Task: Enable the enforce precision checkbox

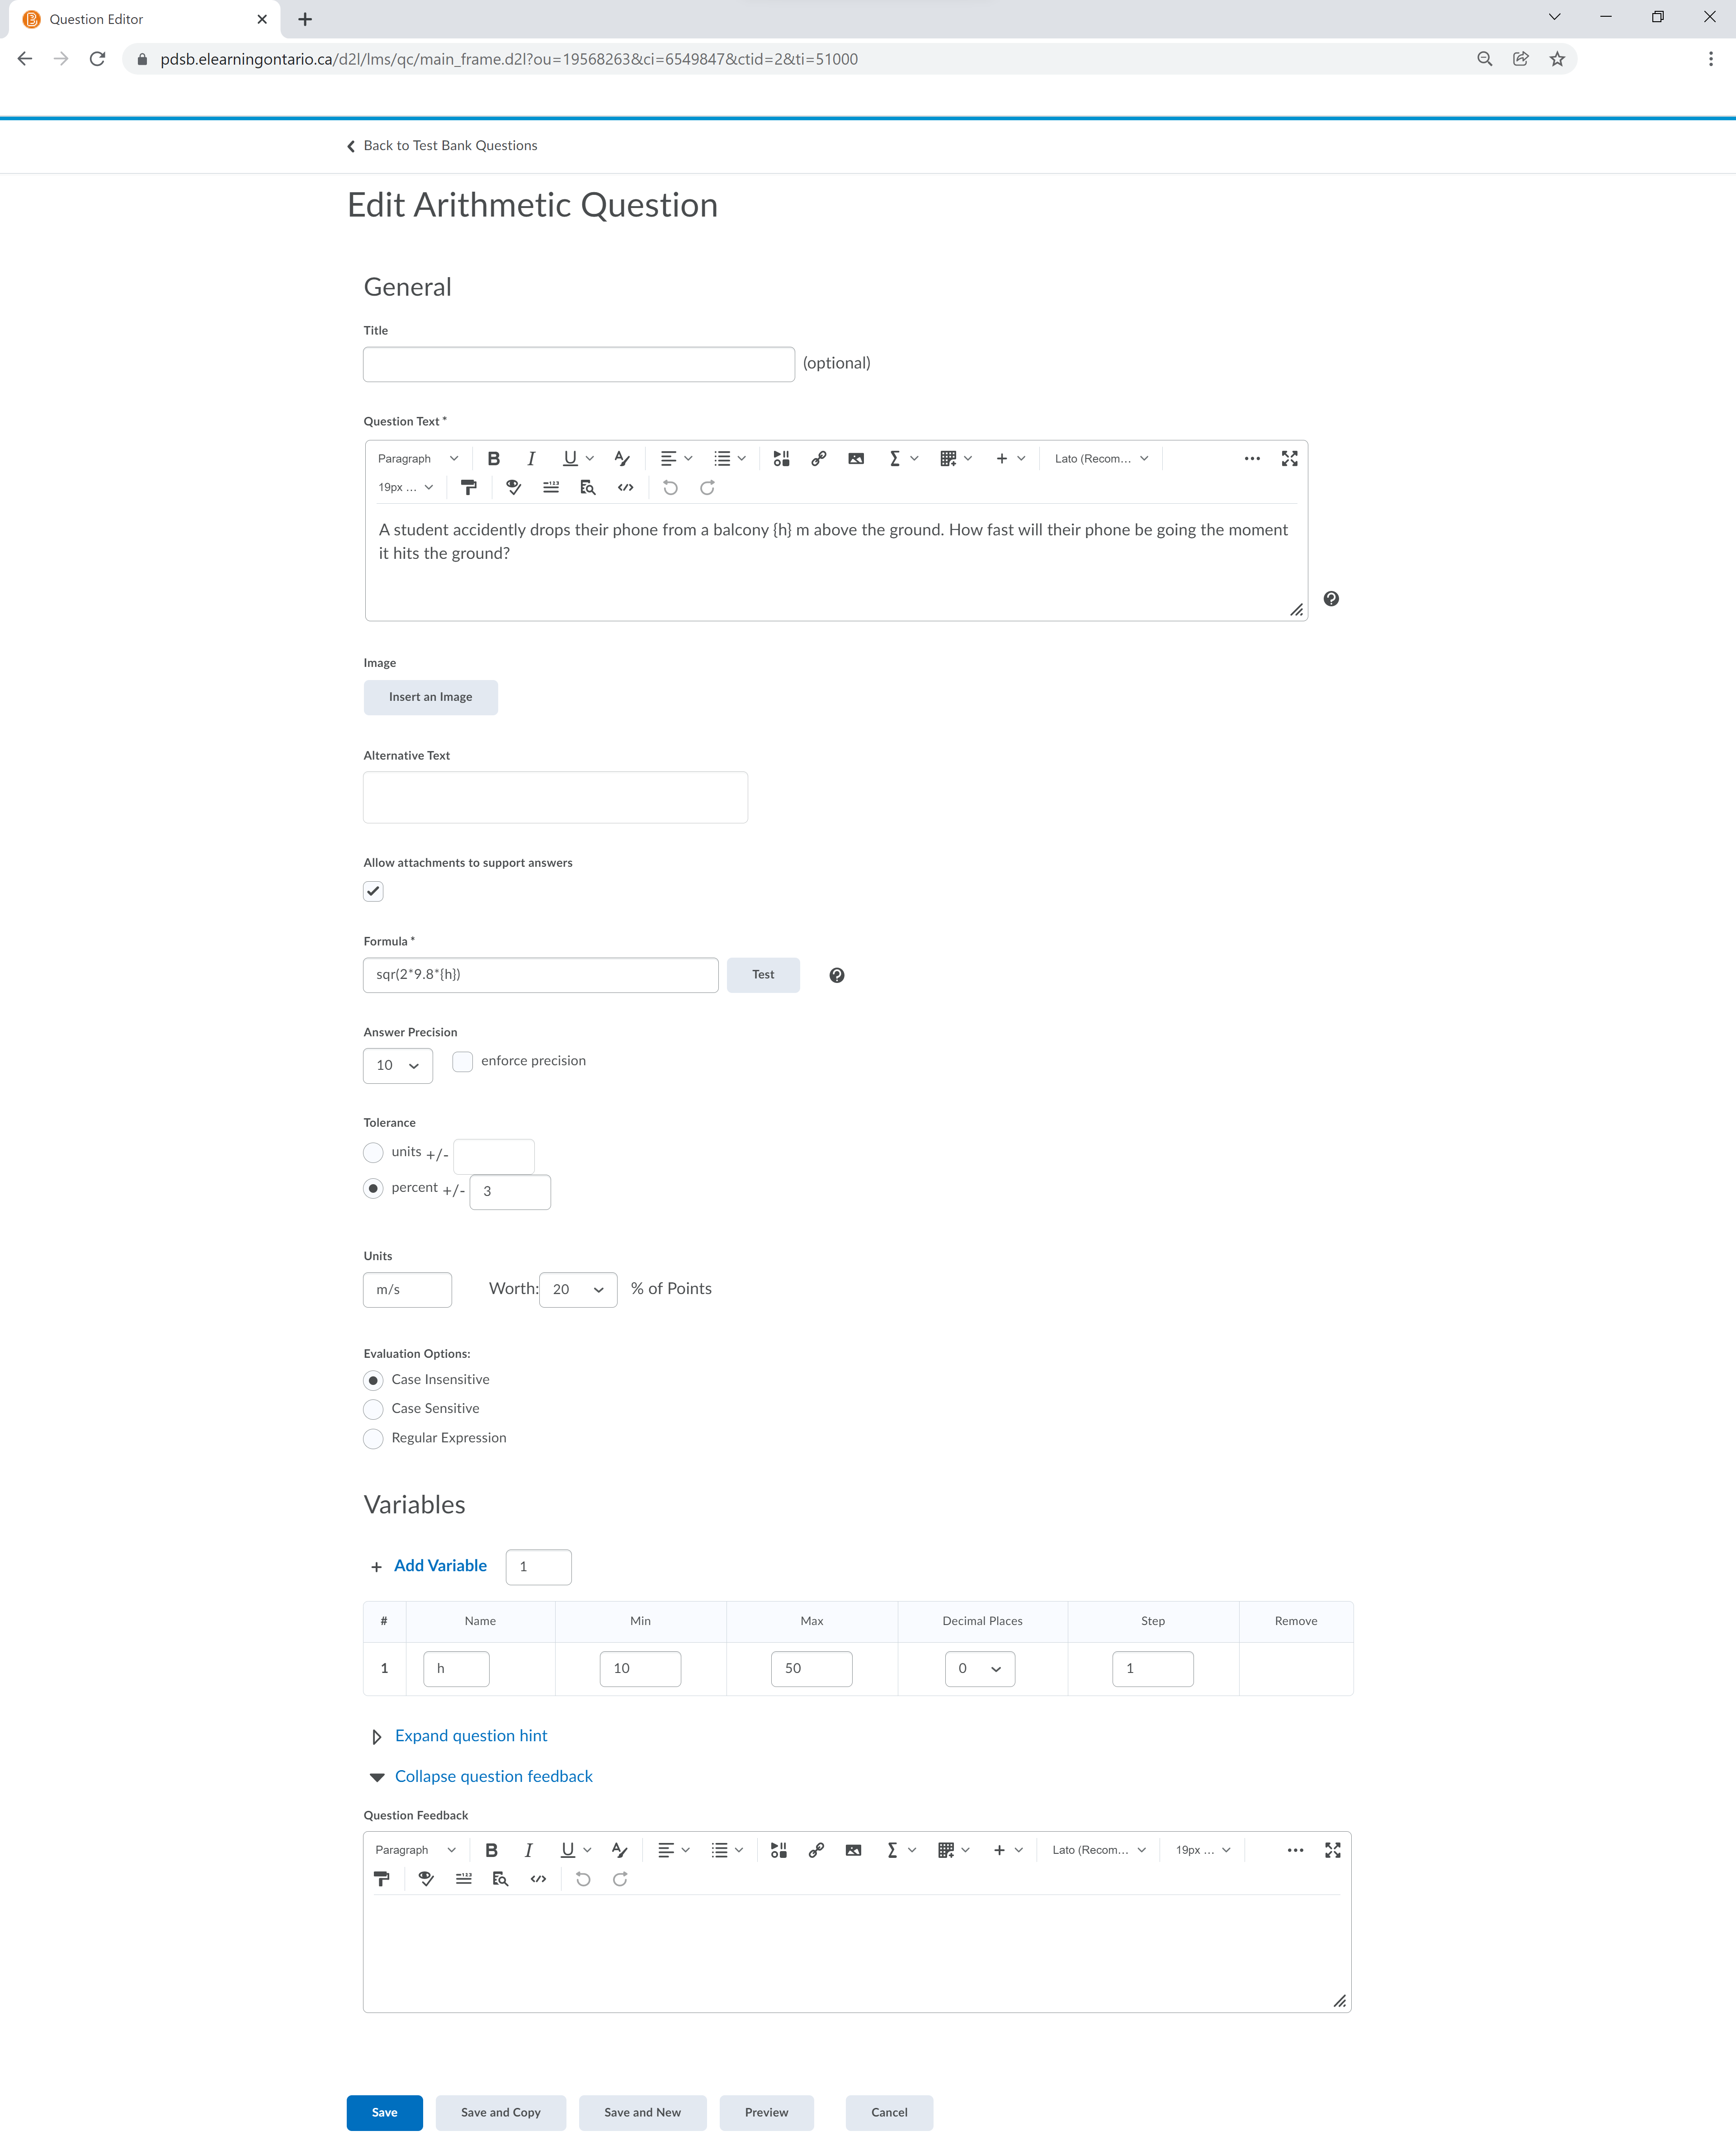Action: [462, 1061]
